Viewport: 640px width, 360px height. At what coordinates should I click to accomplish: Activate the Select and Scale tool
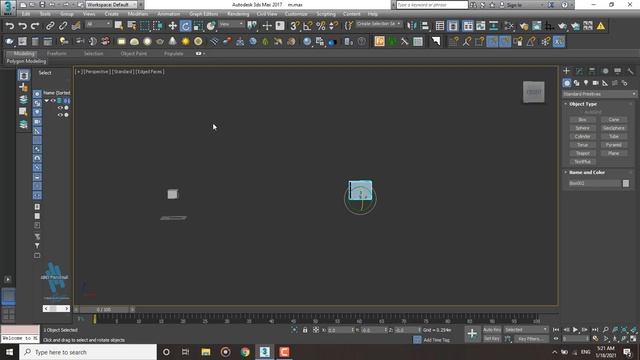[198, 26]
